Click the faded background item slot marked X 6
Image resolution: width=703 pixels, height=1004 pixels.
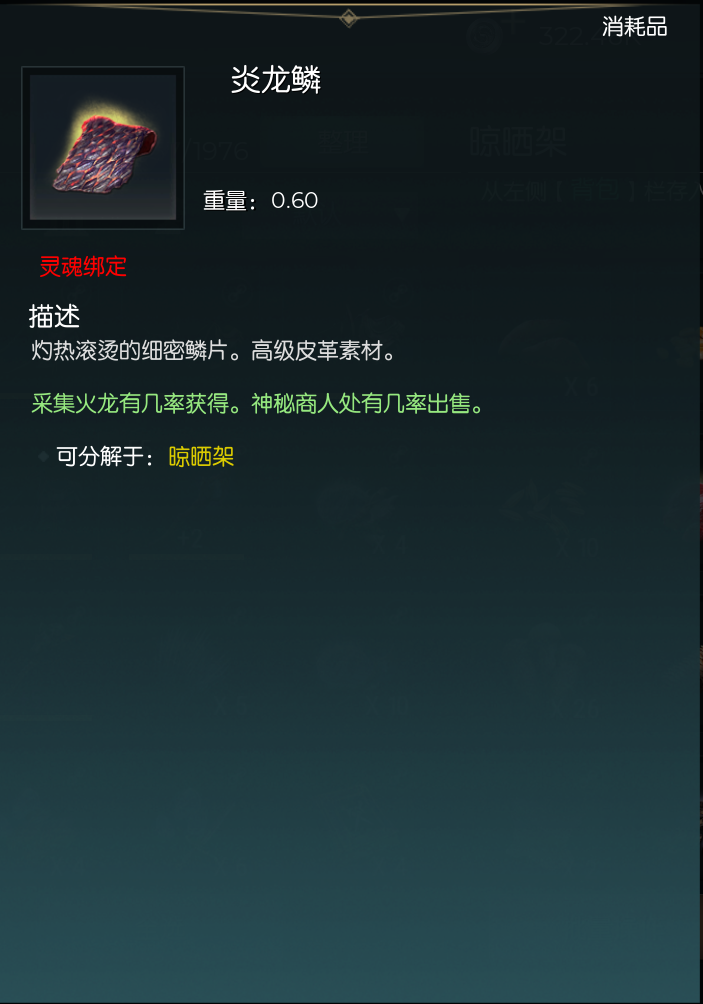point(581,359)
